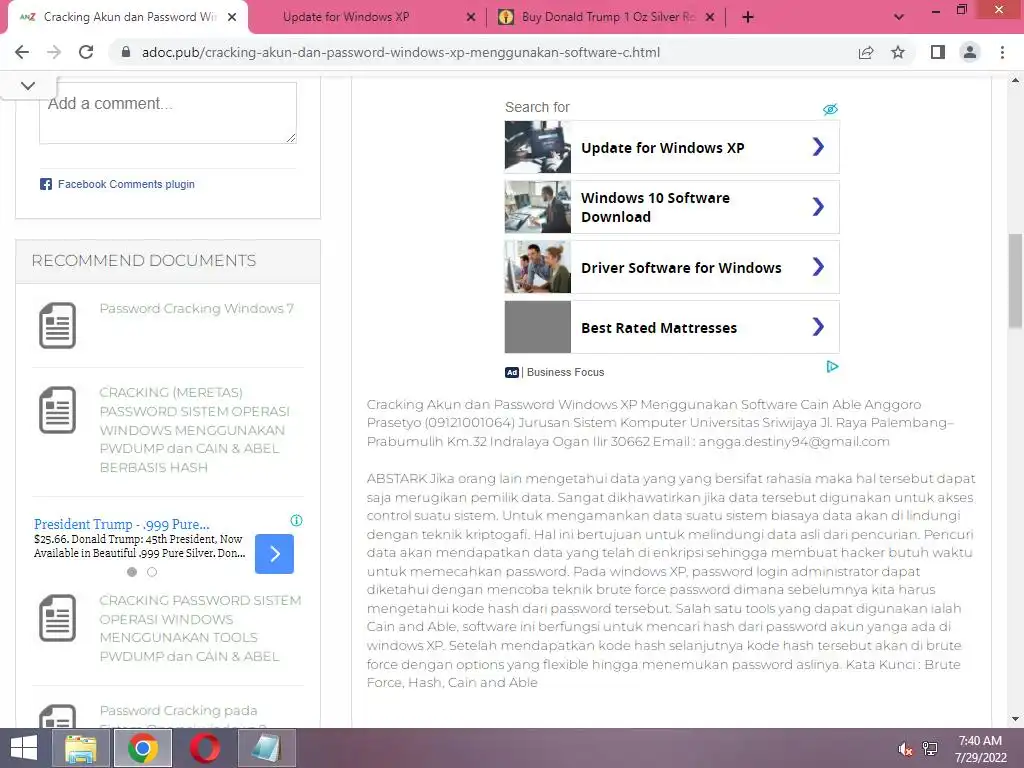The width and height of the screenshot is (1024, 768).
Task: Switch to Buy Donald Trump Silver tab
Action: [x=607, y=18]
